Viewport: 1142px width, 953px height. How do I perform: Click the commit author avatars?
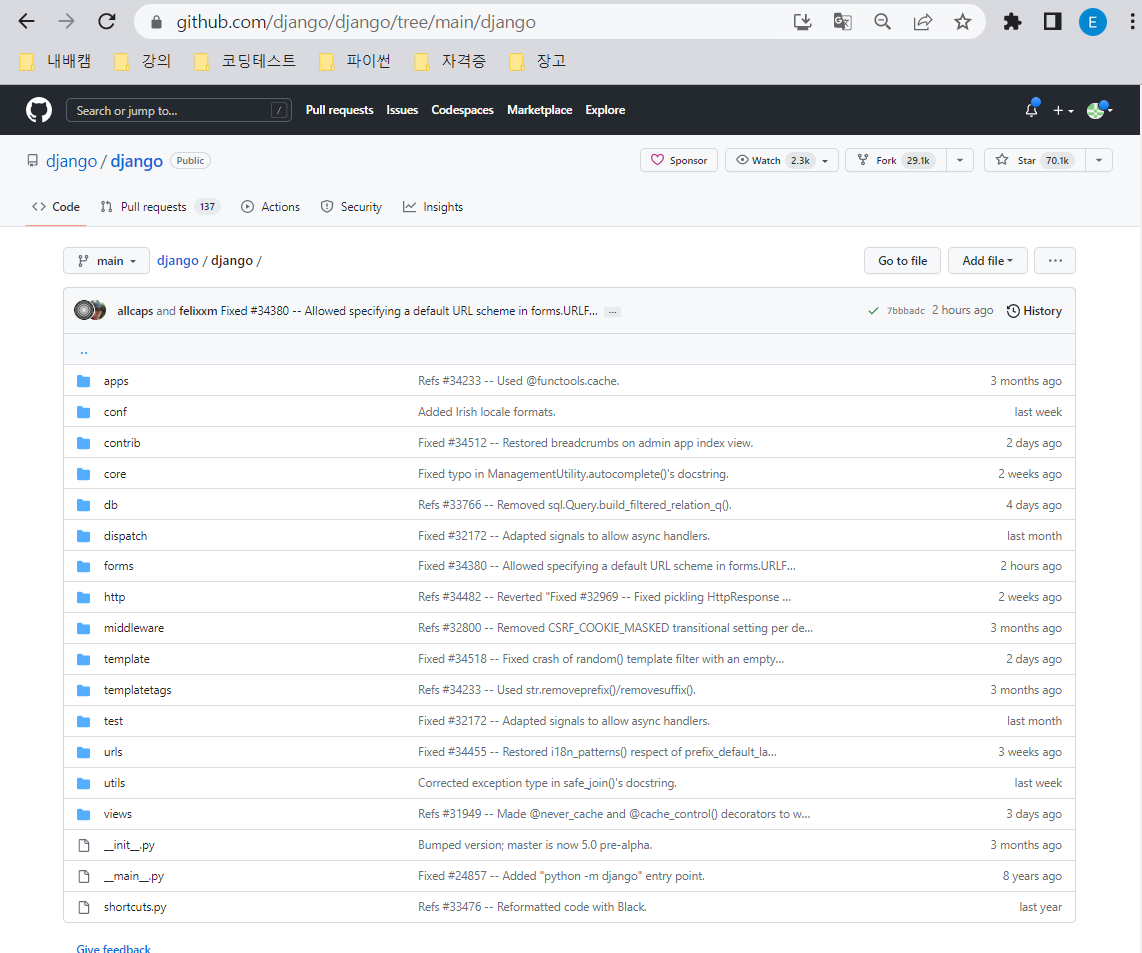[90, 310]
